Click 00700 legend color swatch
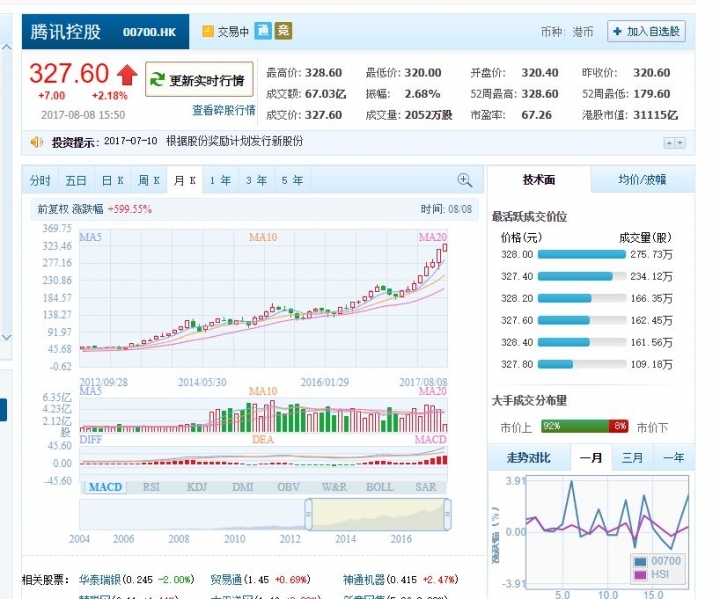 point(640,562)
